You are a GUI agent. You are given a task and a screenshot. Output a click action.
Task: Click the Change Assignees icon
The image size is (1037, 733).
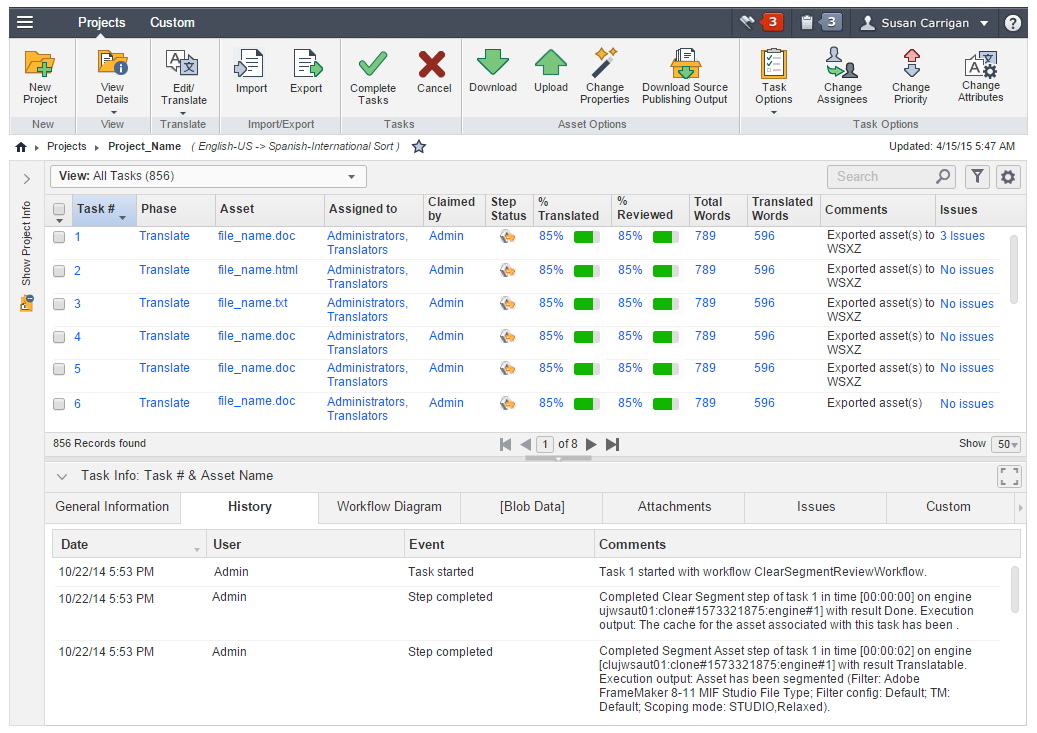[x=842, y=63]
